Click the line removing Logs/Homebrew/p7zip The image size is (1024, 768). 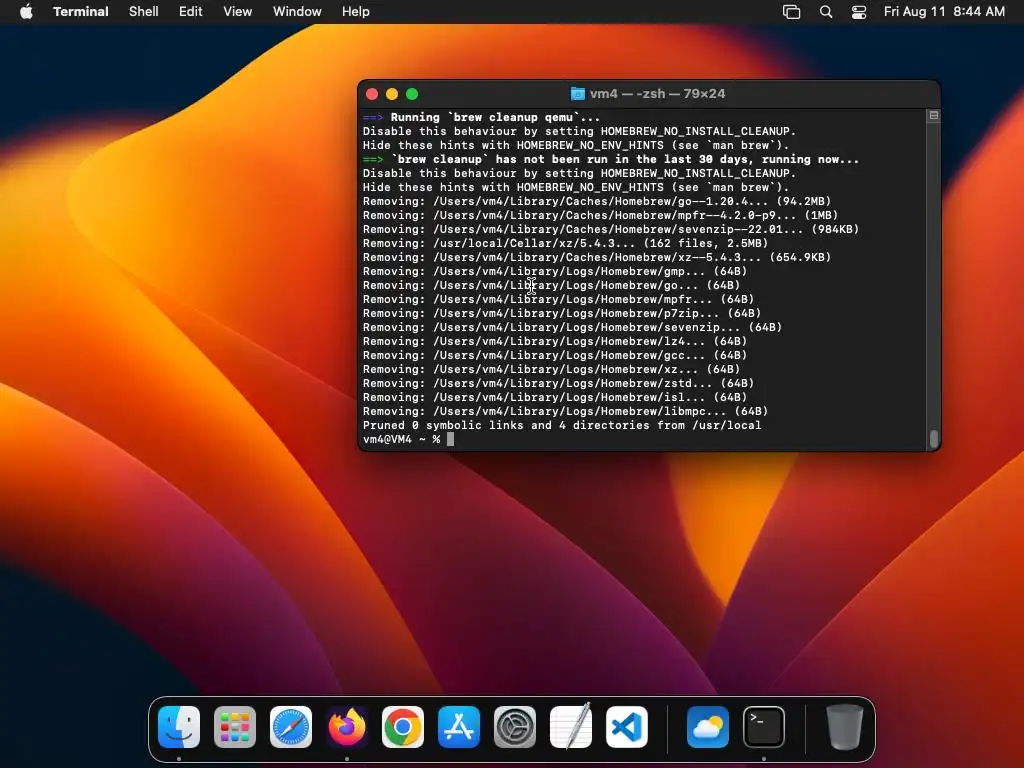pyautogui.click(x=562, y=313)
